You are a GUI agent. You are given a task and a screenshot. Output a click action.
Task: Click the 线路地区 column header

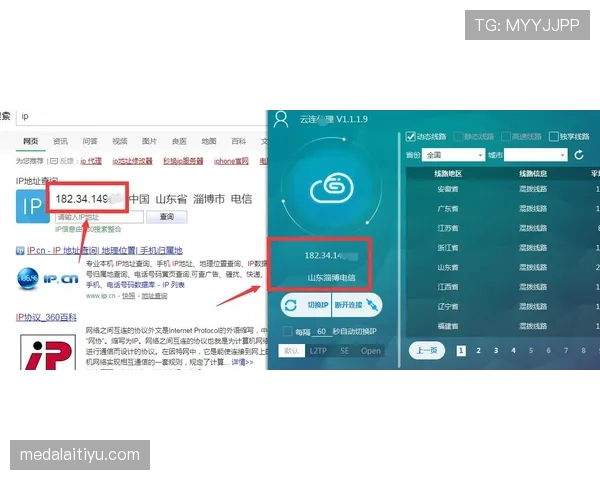[448, 174]
